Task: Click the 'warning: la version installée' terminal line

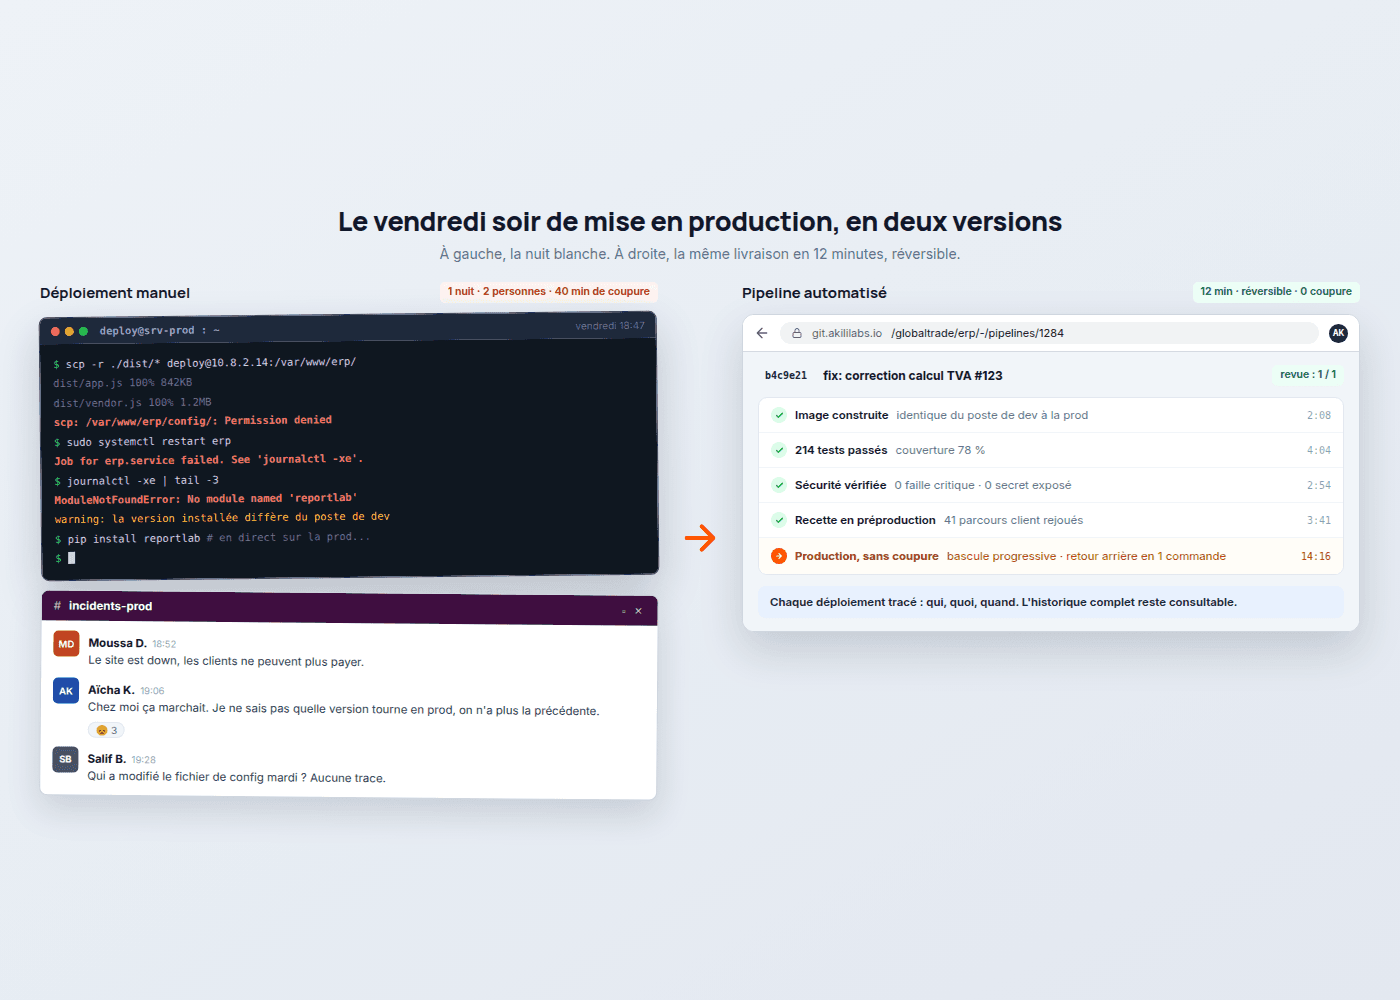Action: click(x=222, y=518)
